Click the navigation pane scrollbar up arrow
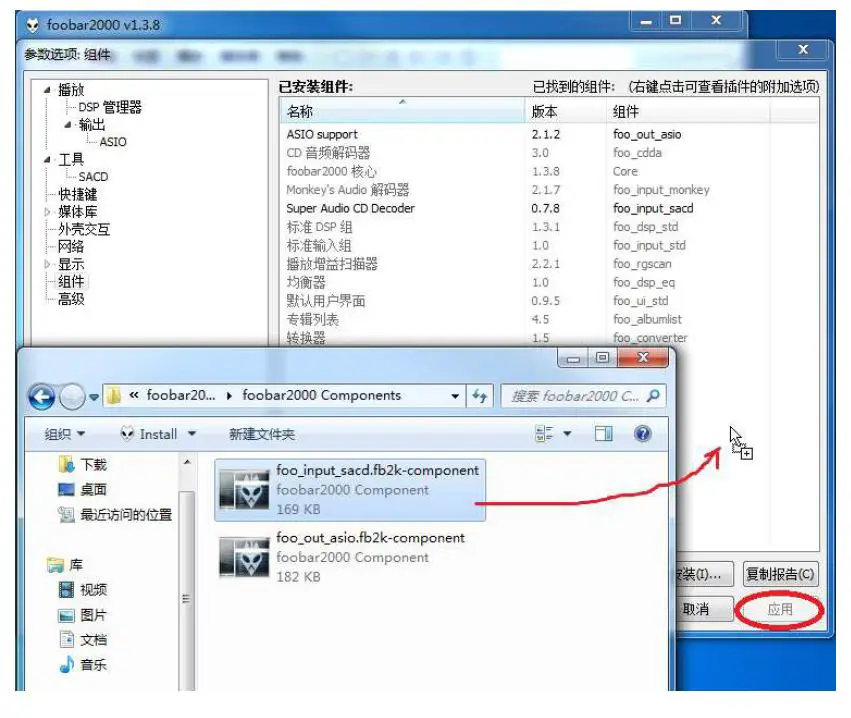 click(x=187, y=462)
